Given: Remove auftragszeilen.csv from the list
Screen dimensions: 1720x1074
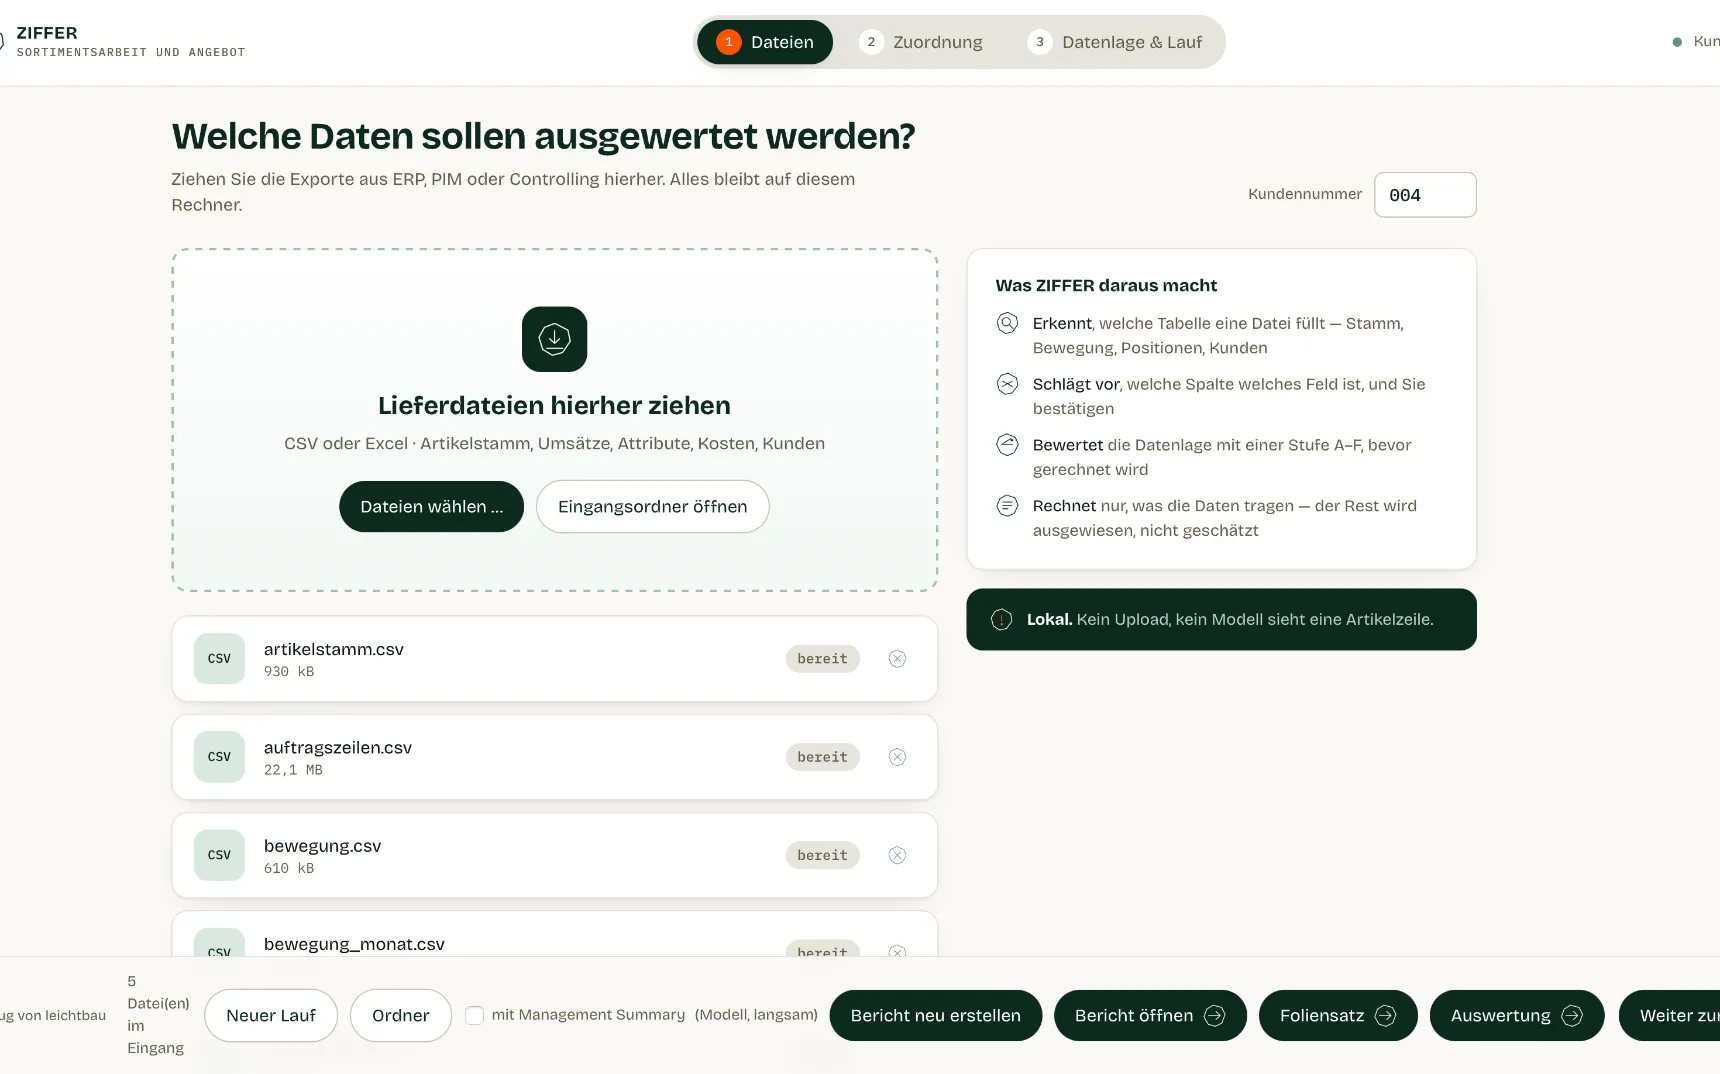Looking at the screenshot, I should point(897,757).
